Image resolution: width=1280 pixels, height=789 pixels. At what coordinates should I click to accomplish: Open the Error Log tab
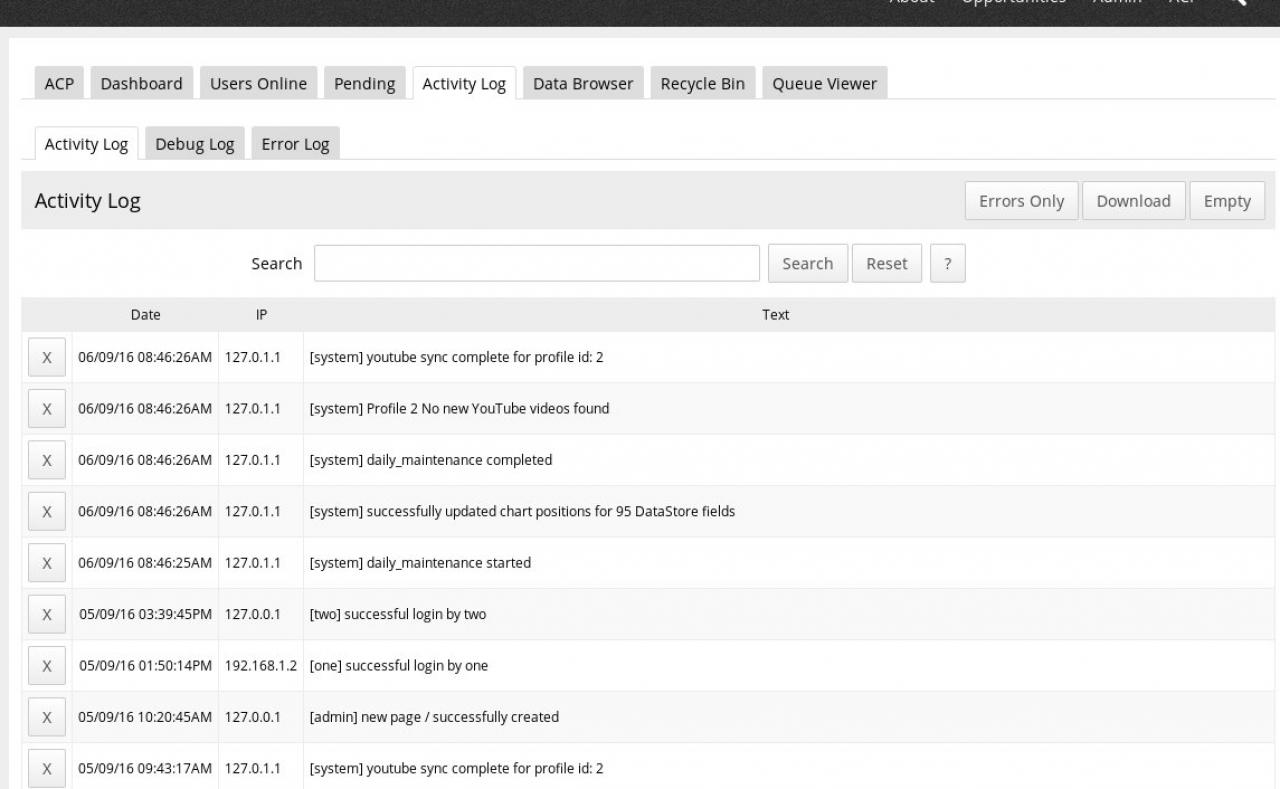click(295, 144)
